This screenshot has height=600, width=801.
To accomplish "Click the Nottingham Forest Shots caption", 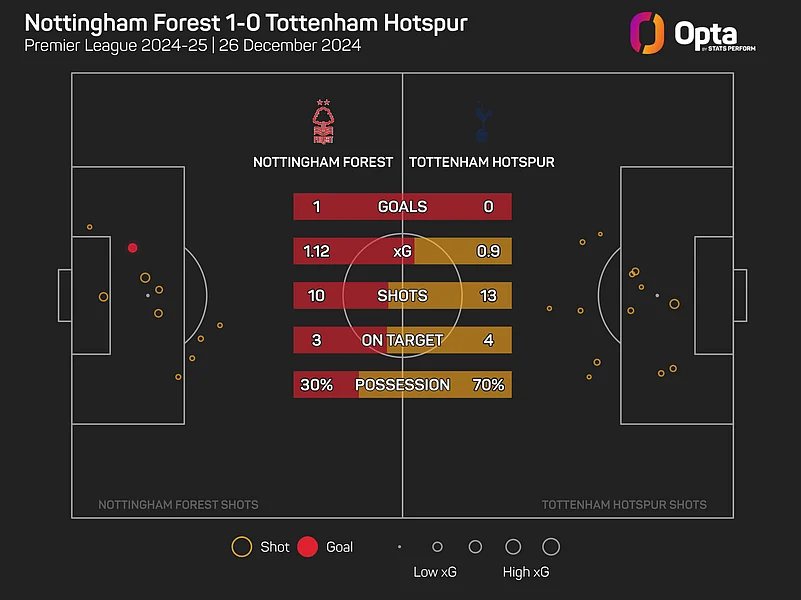I will (178, 505).
